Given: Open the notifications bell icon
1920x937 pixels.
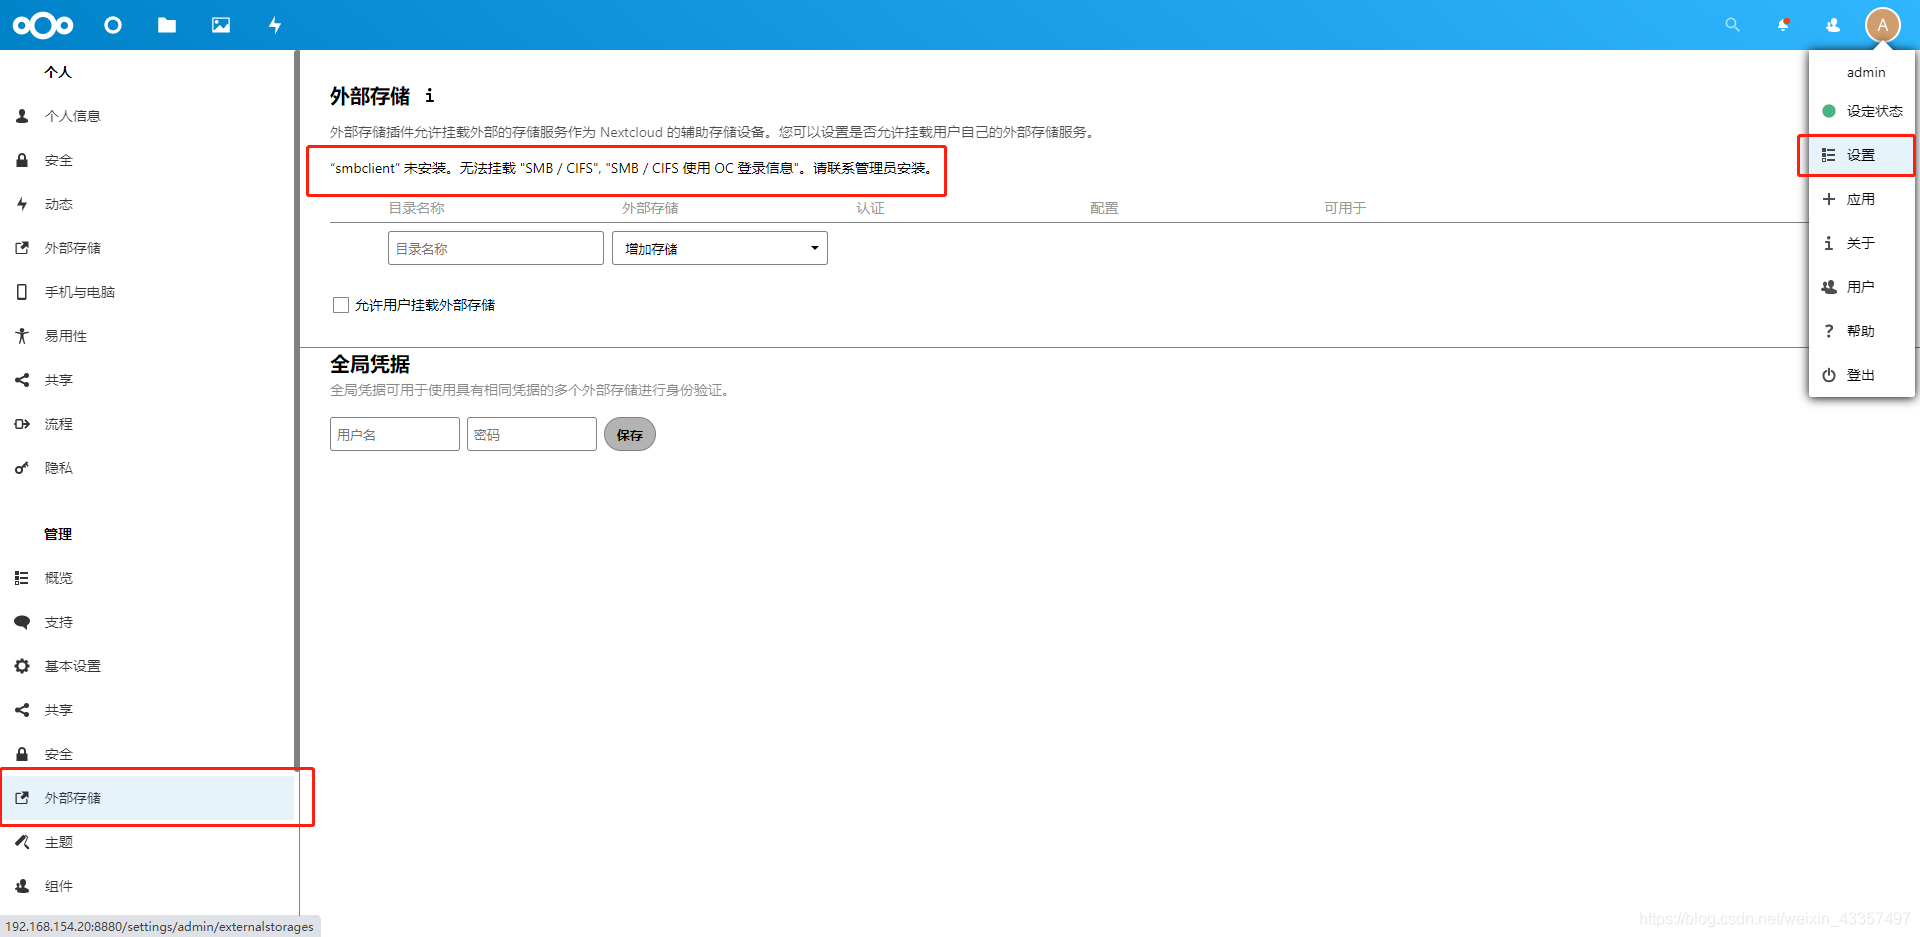Looking at the screenshot, I should 1783,25.
